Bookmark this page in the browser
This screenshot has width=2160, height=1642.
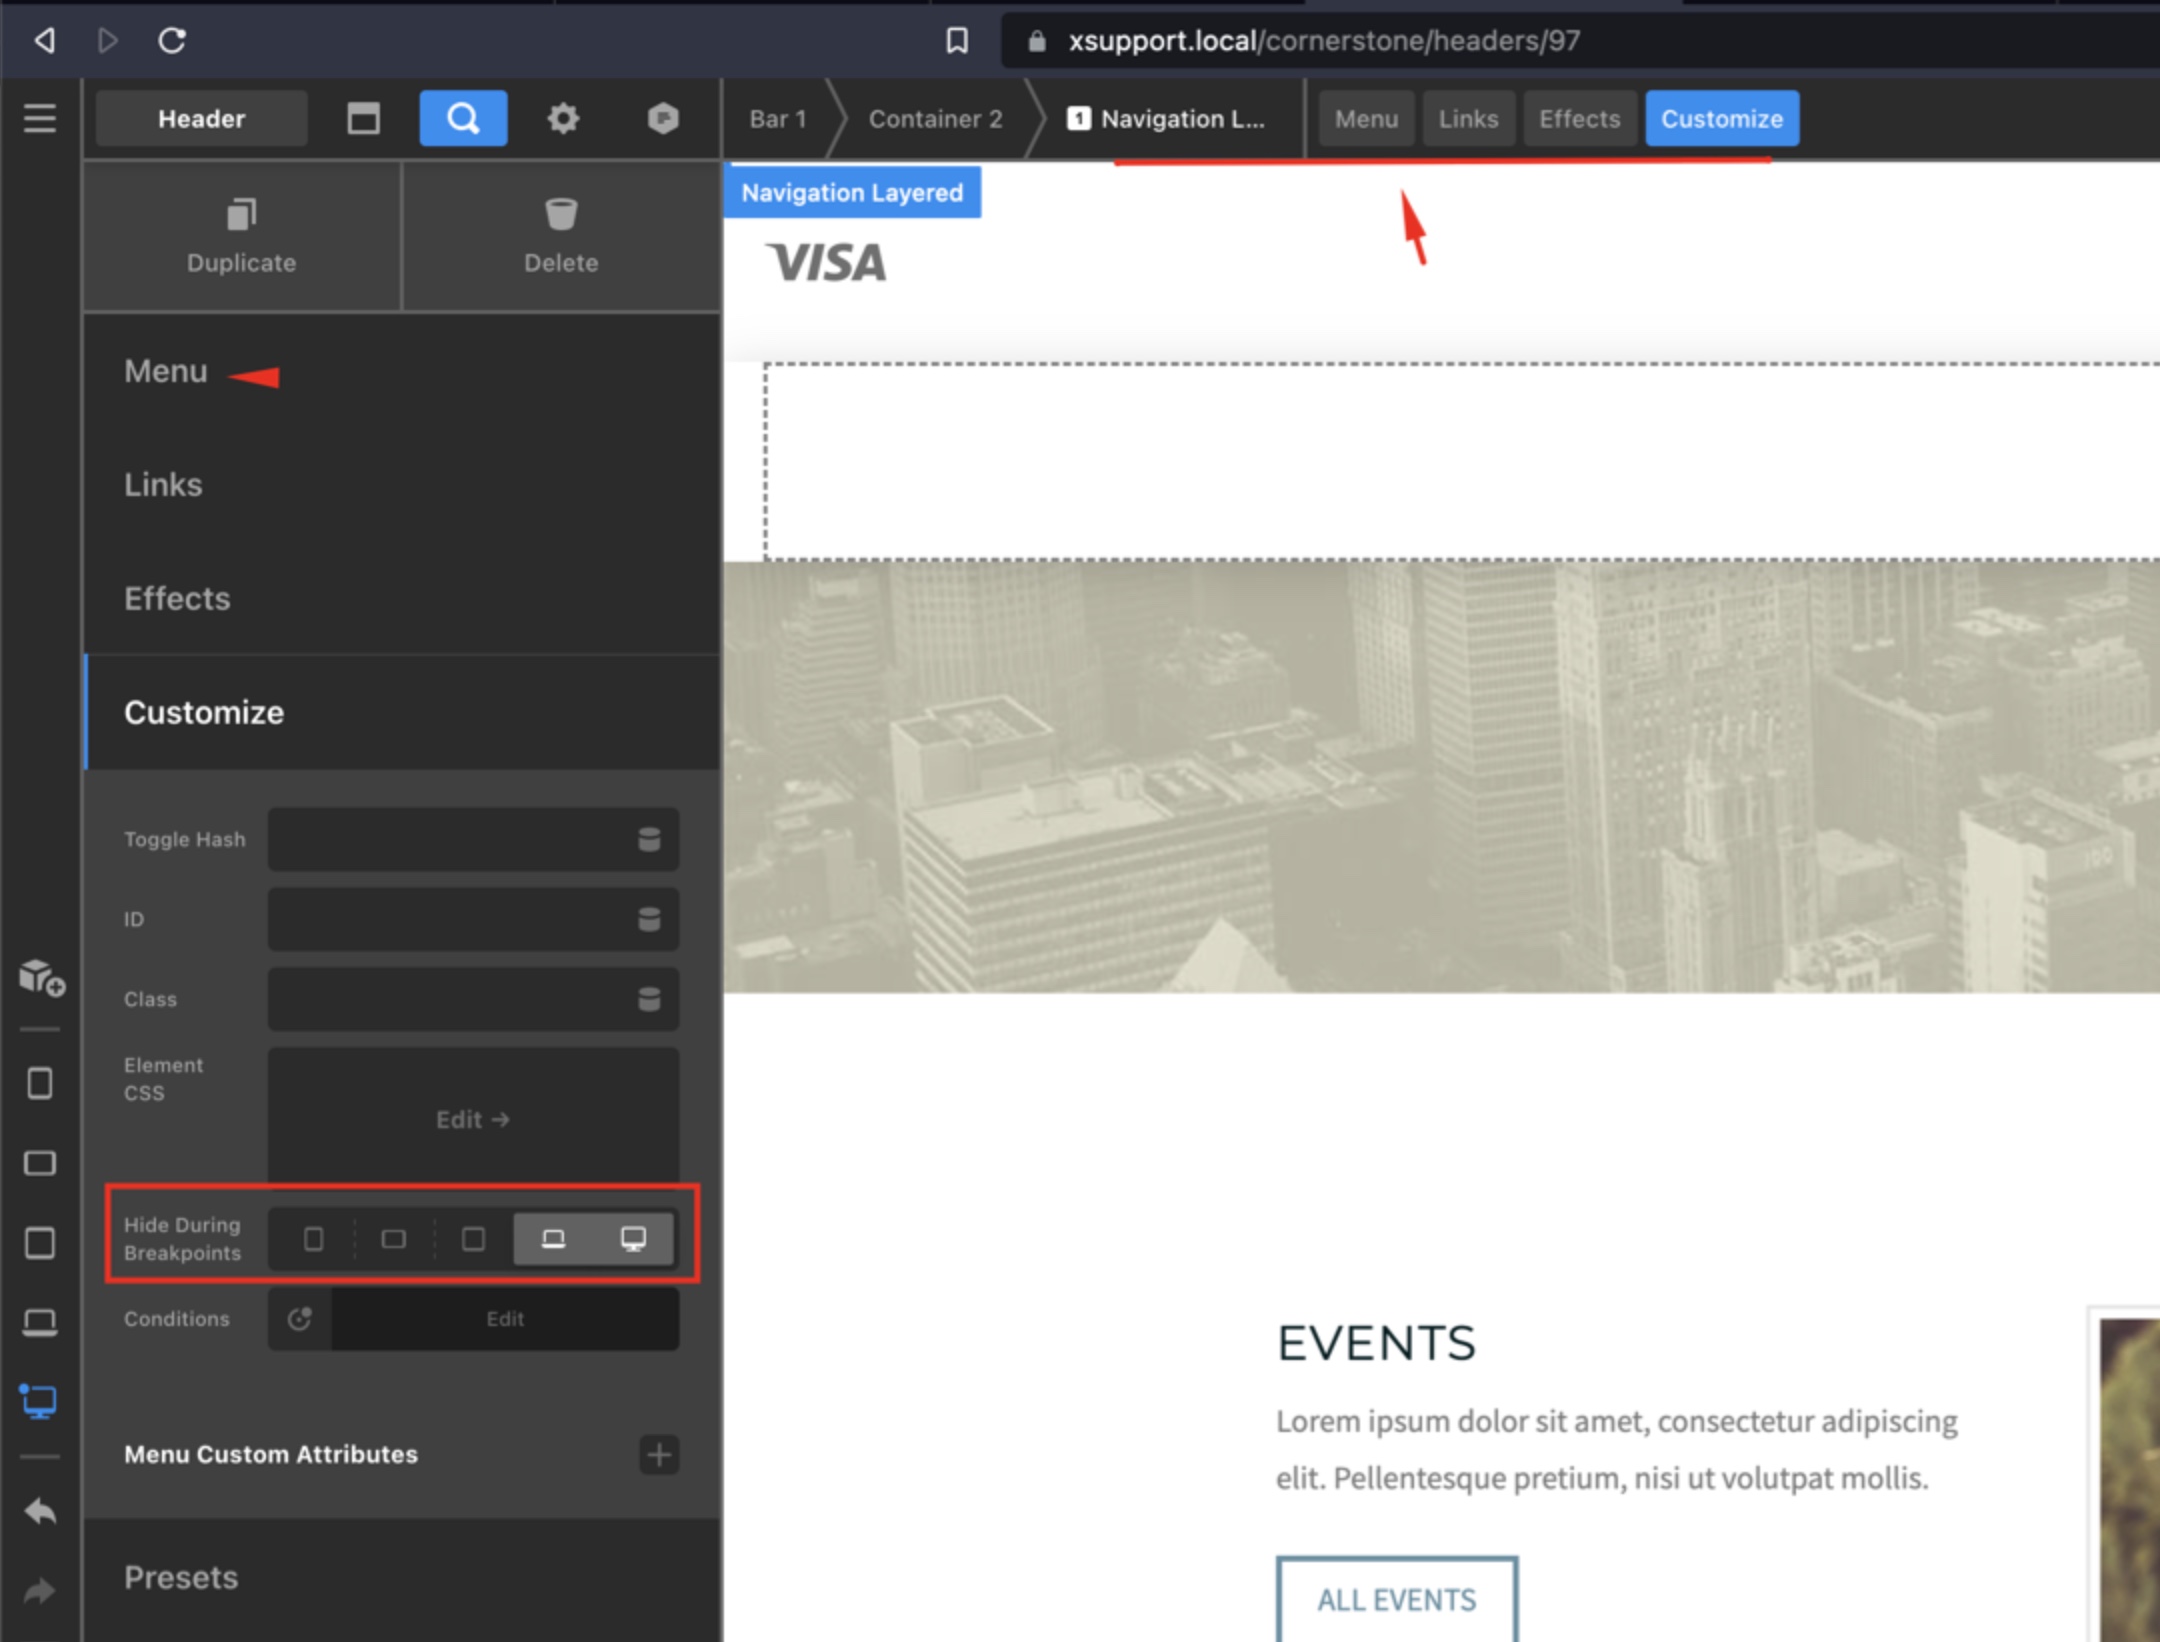point(957,41)
